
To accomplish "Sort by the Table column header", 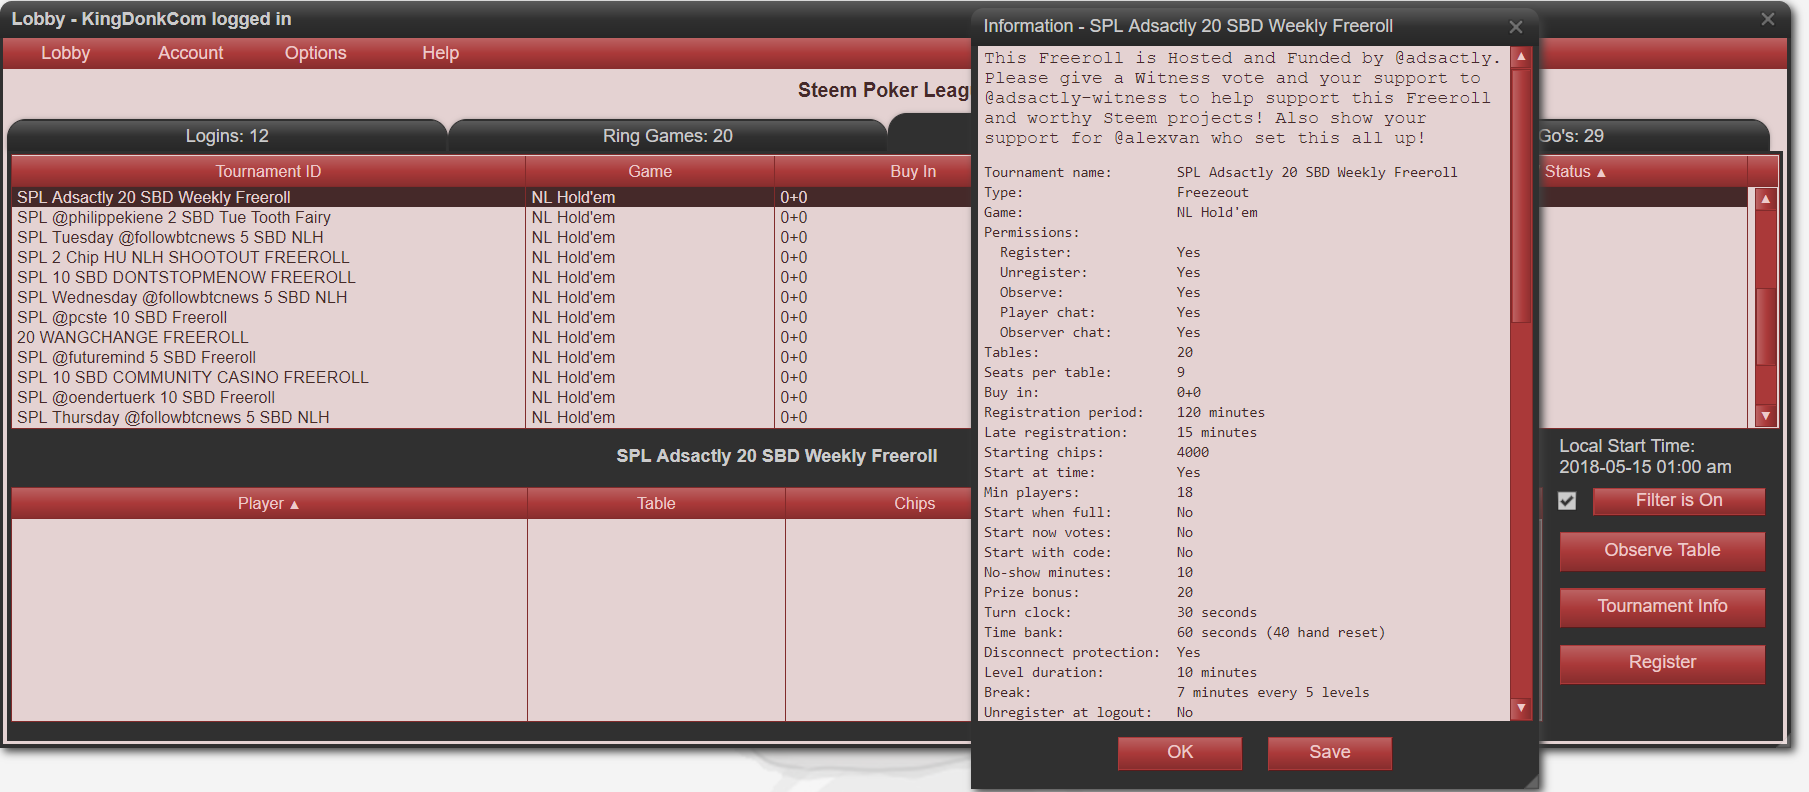I will click(x=656, y=504).
